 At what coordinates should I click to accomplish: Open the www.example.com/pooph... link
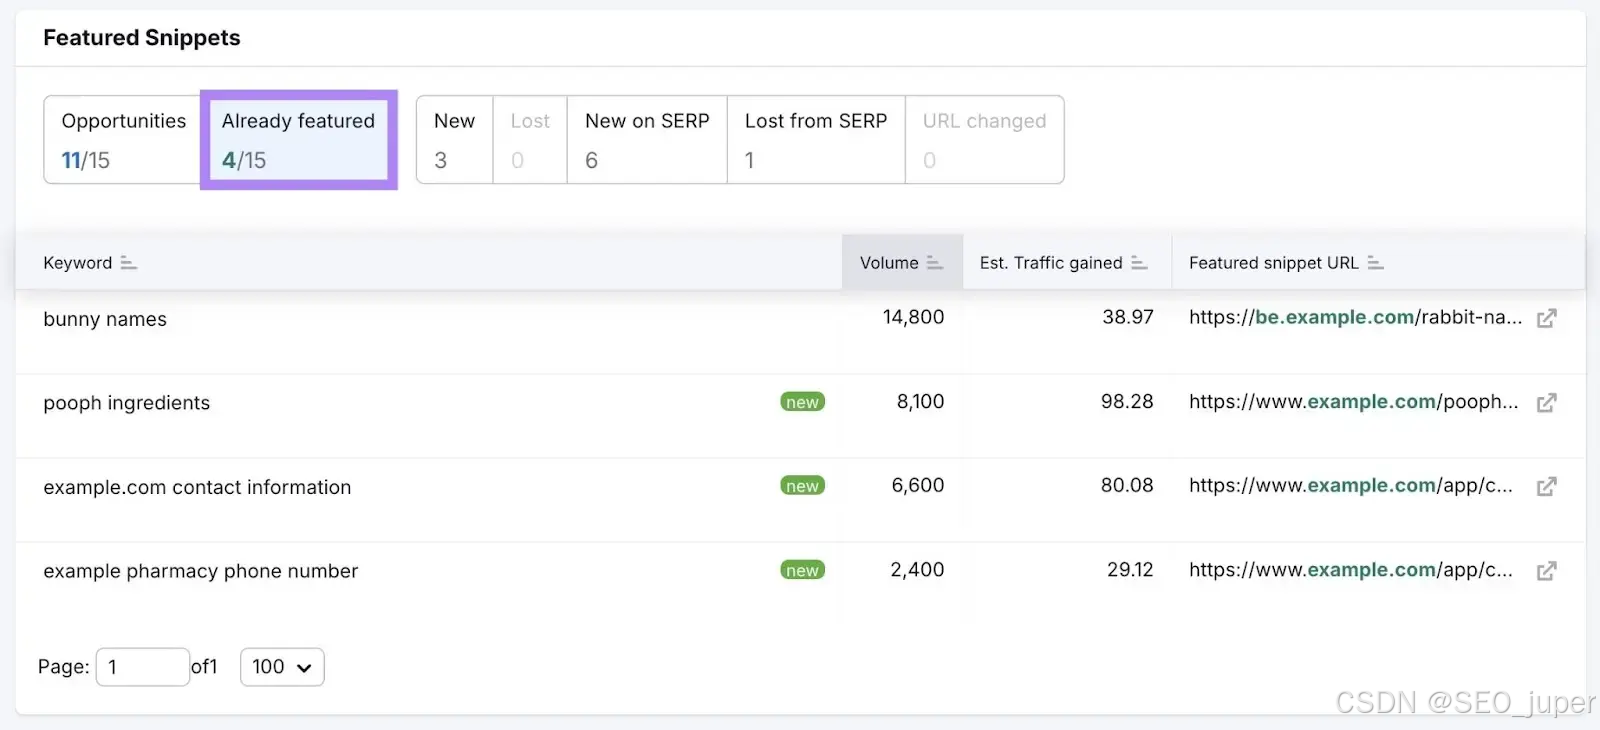(1353, 402)
